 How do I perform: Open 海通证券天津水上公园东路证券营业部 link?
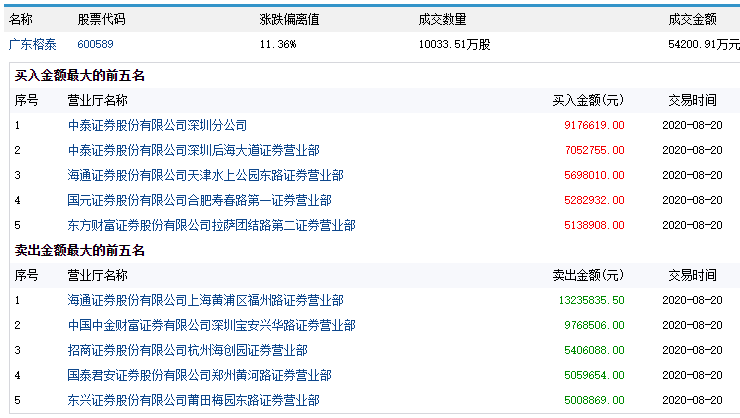pos(206,175)
